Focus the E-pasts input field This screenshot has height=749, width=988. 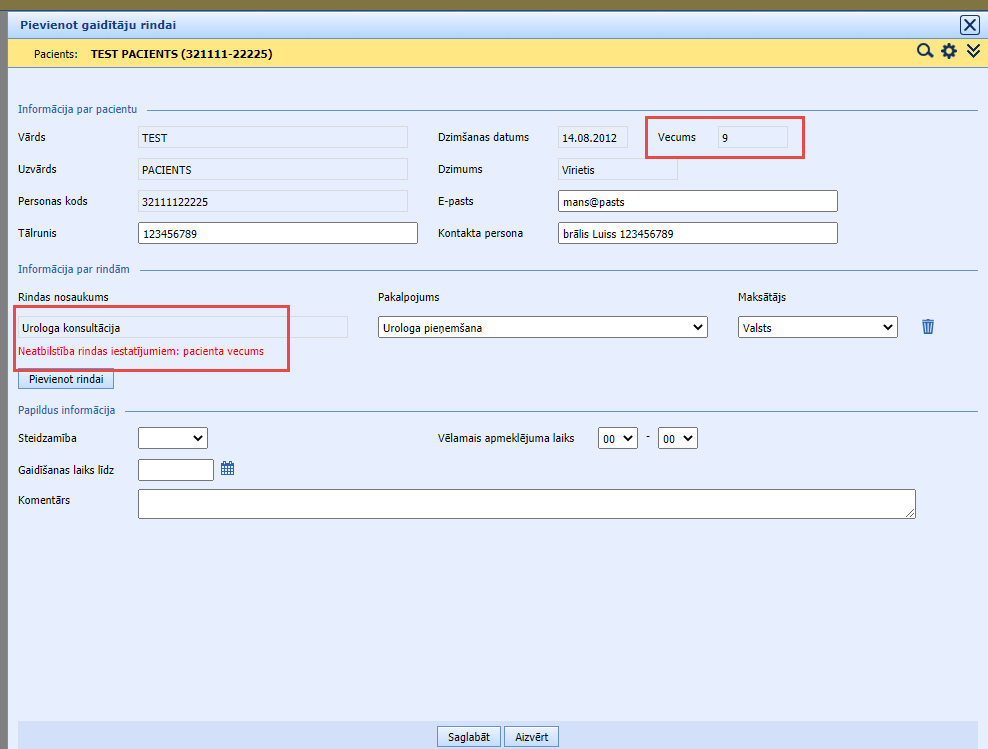[x=697, y=201]
